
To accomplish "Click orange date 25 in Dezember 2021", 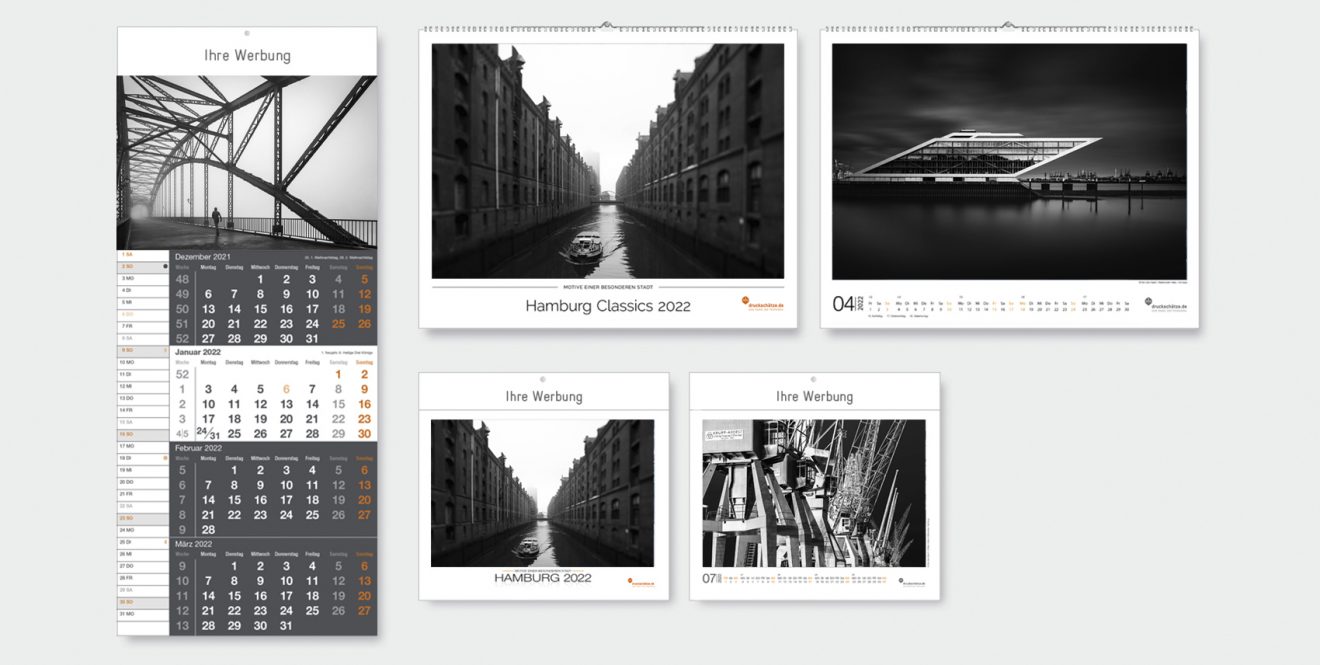I will [x=338, y=323].
